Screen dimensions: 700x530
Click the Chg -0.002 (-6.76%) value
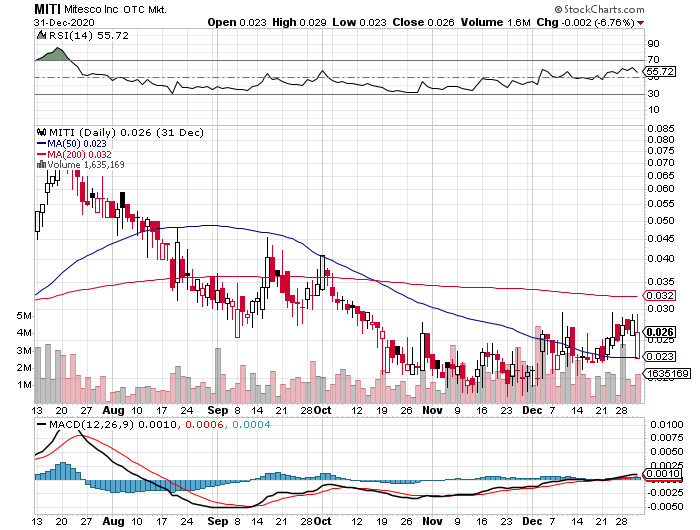(585, 22)
